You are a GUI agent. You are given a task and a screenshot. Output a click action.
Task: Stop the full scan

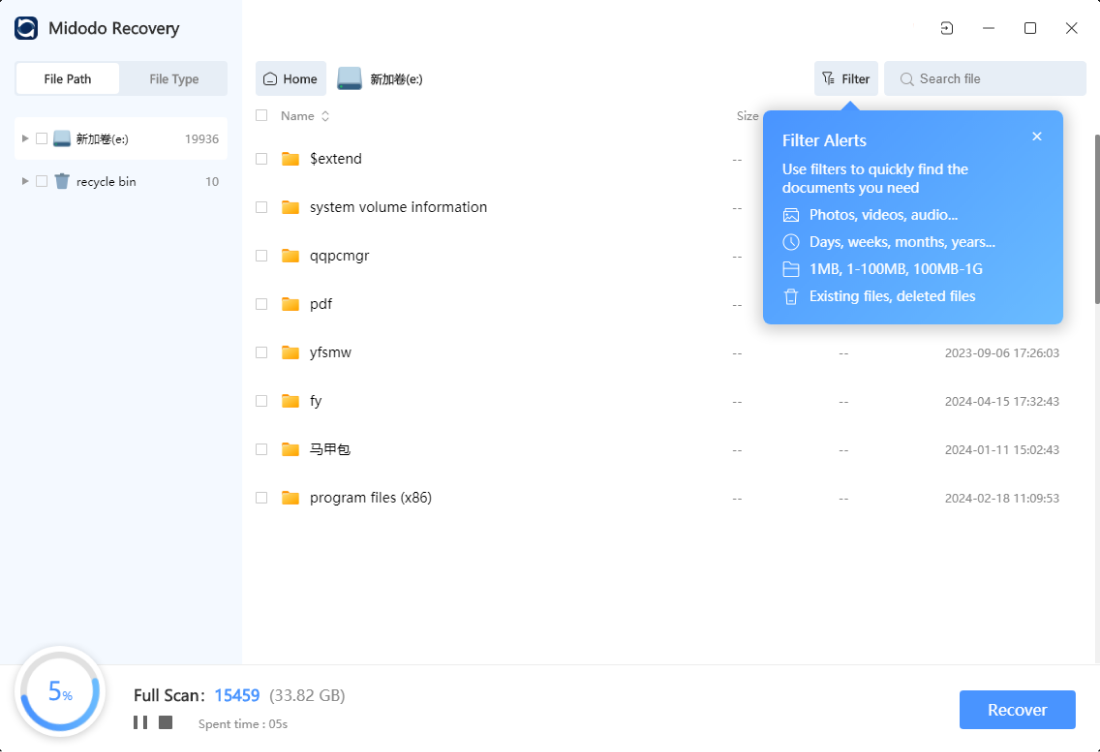coord(166,723)
